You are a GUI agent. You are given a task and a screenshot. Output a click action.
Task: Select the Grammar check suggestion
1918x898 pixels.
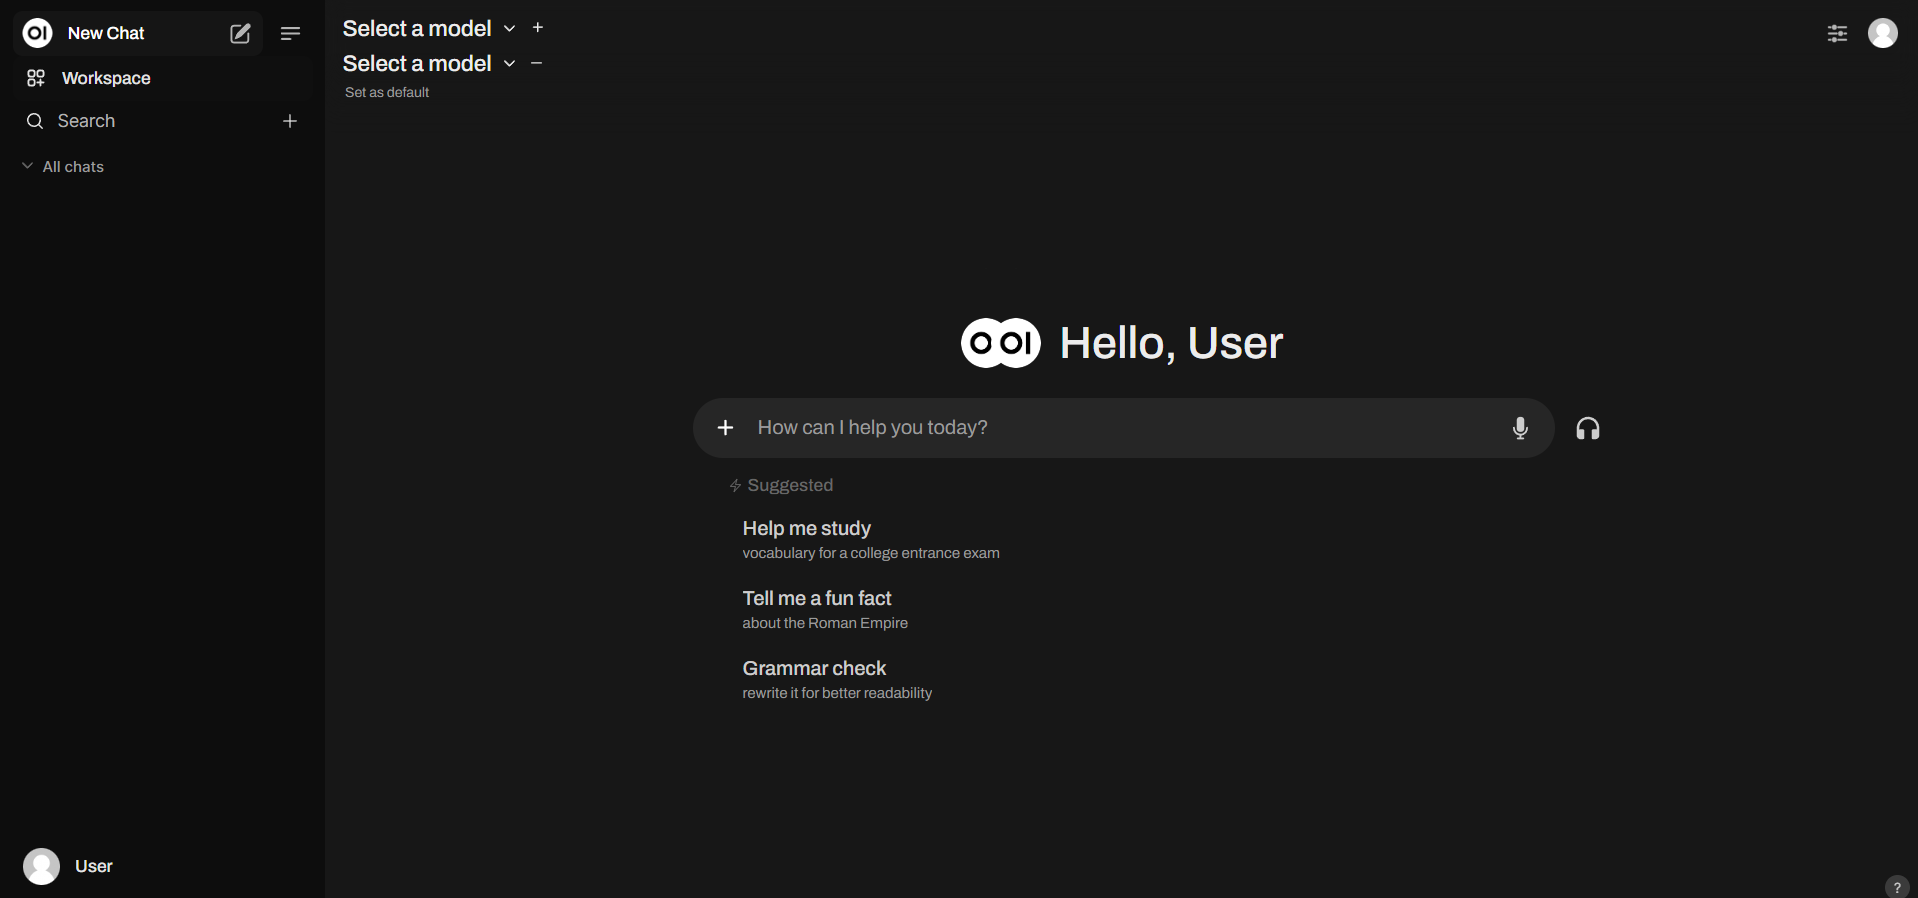[x=837, y=679]
